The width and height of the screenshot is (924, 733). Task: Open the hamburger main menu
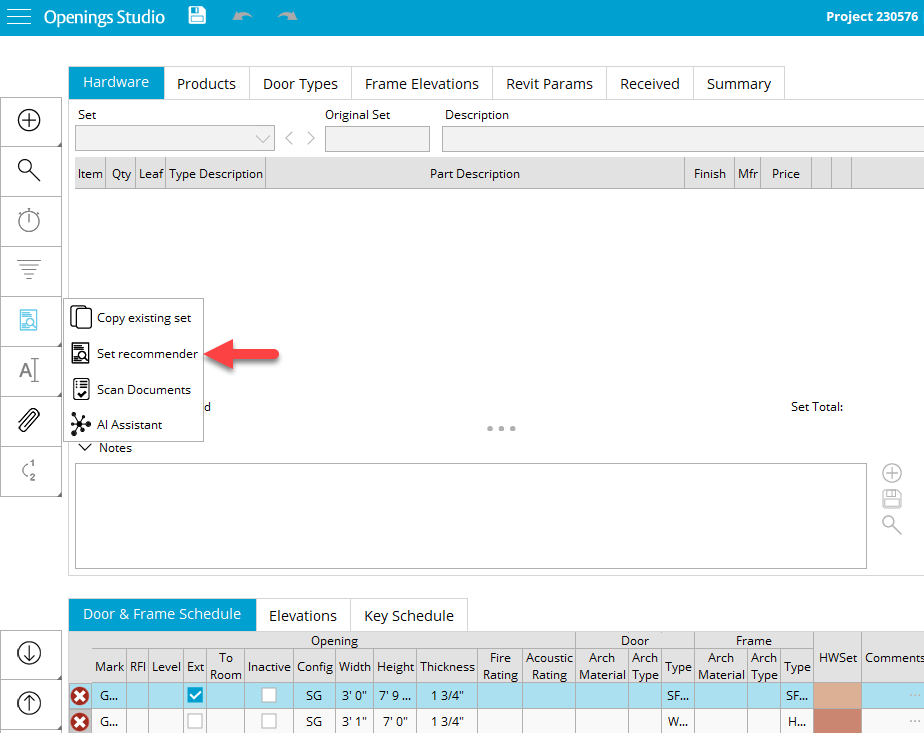[x=19, y=16]
